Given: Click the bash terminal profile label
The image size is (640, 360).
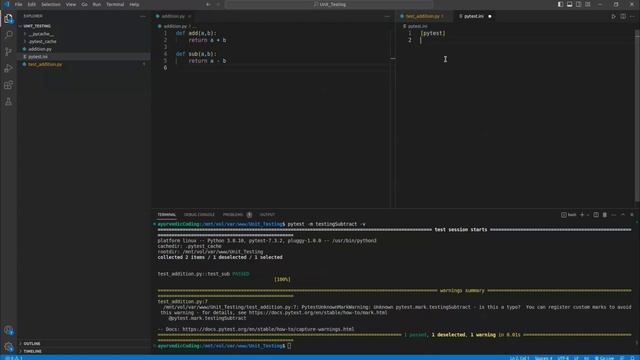Looking at the screenshot, I should click(x=569, y=215).
